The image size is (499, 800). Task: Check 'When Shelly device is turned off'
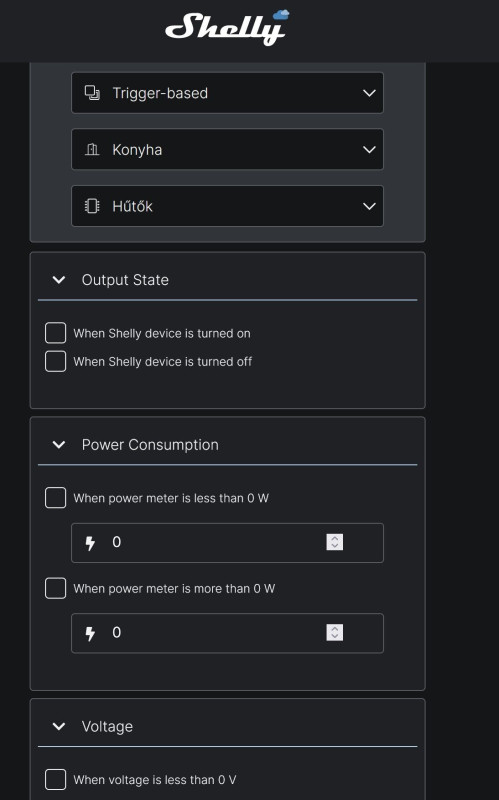pos(56,361)
